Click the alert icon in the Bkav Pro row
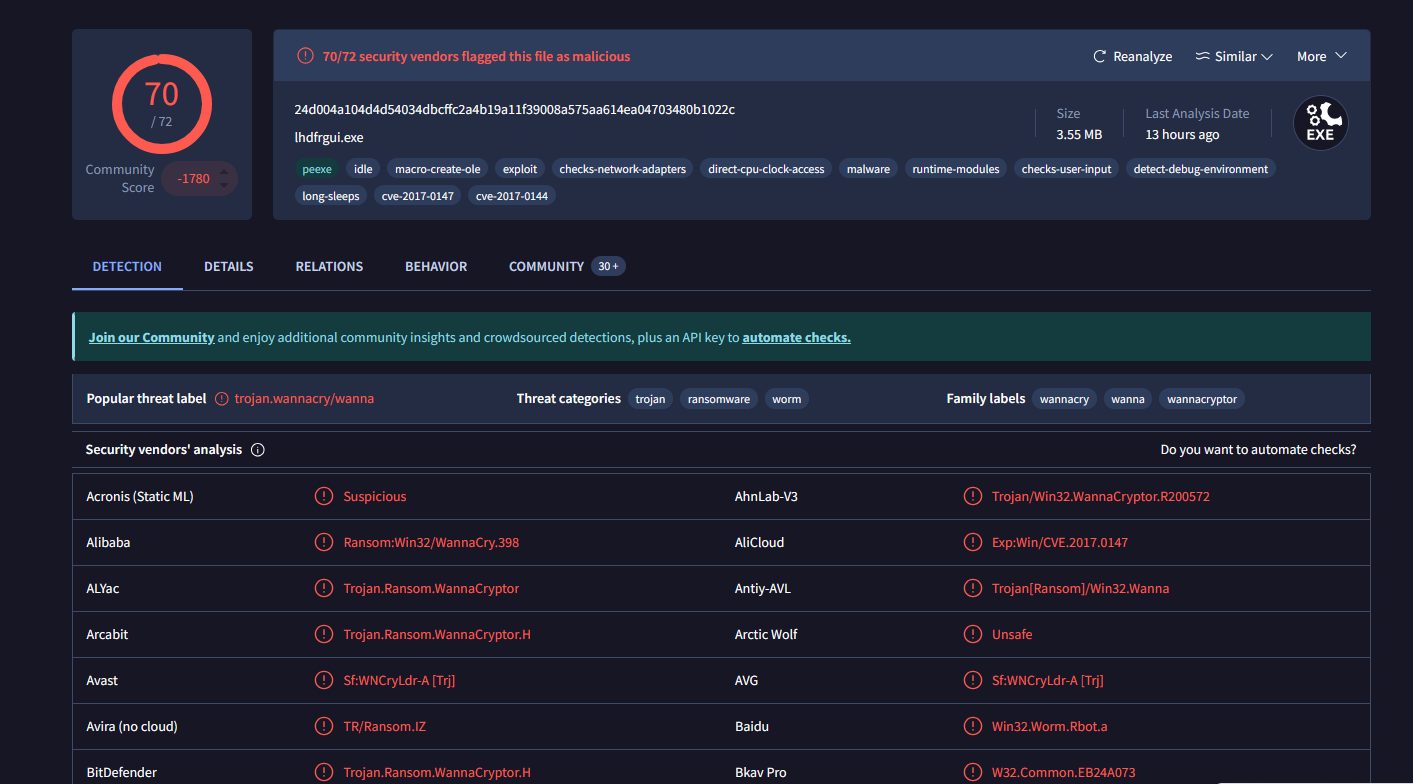The width and height of the screenshot is (1413, 784). pos(972,772)
